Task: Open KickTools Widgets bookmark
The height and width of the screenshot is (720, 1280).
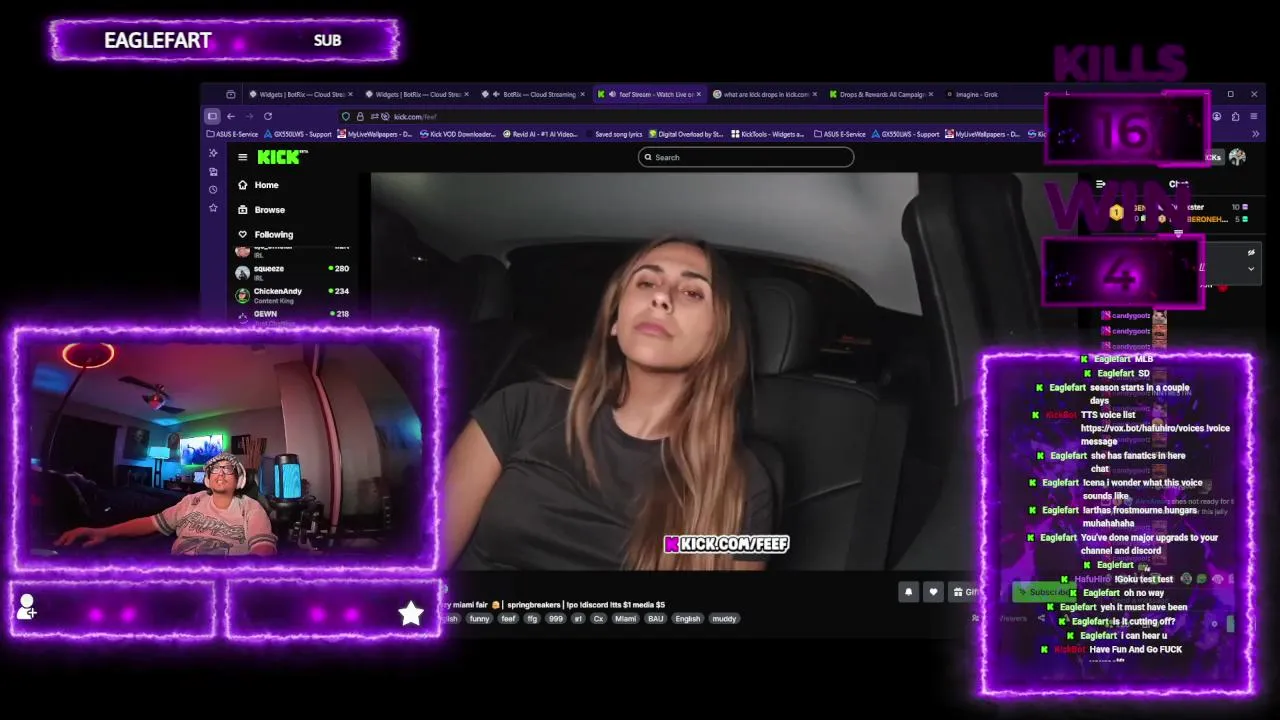Action: point(768,134)
